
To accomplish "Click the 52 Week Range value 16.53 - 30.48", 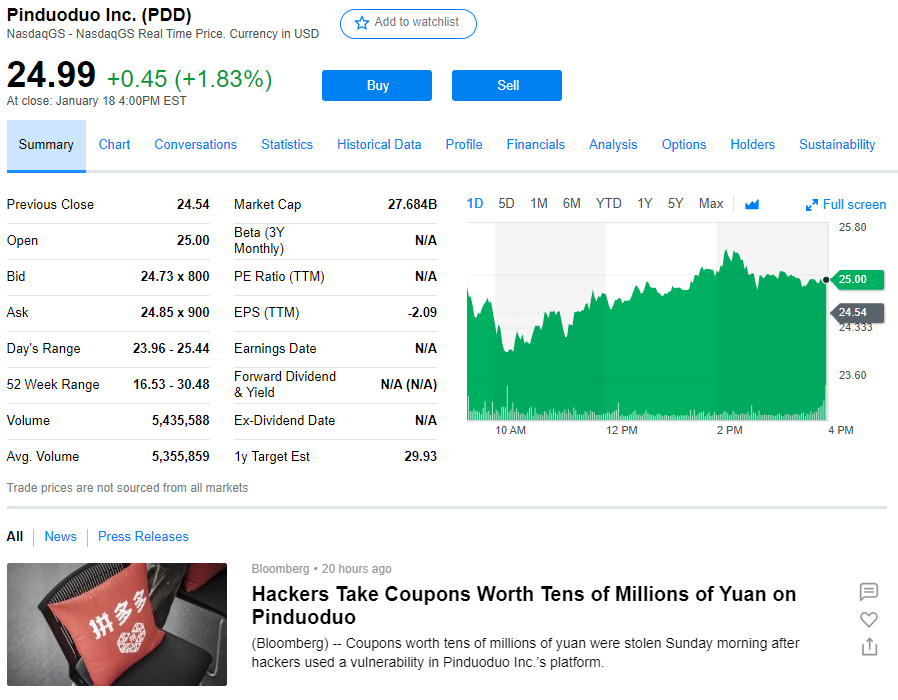I will tap(171, 384).
